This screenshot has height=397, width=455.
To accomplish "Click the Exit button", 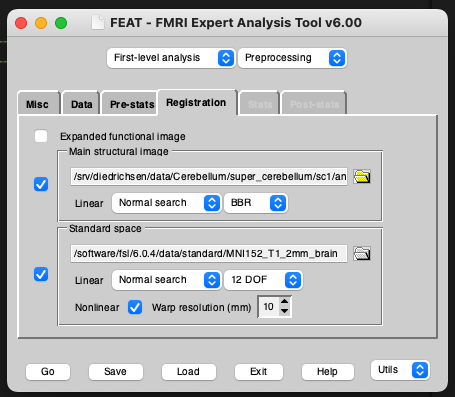I will (259, 372).
